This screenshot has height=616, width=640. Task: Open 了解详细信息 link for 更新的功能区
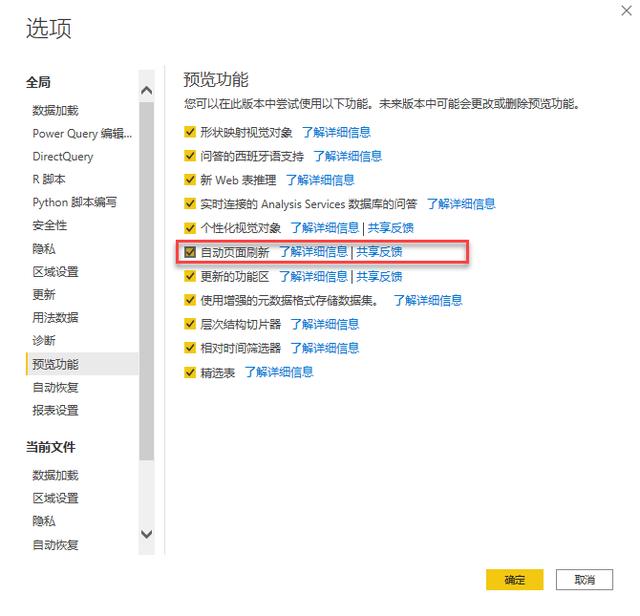[313, 276]
